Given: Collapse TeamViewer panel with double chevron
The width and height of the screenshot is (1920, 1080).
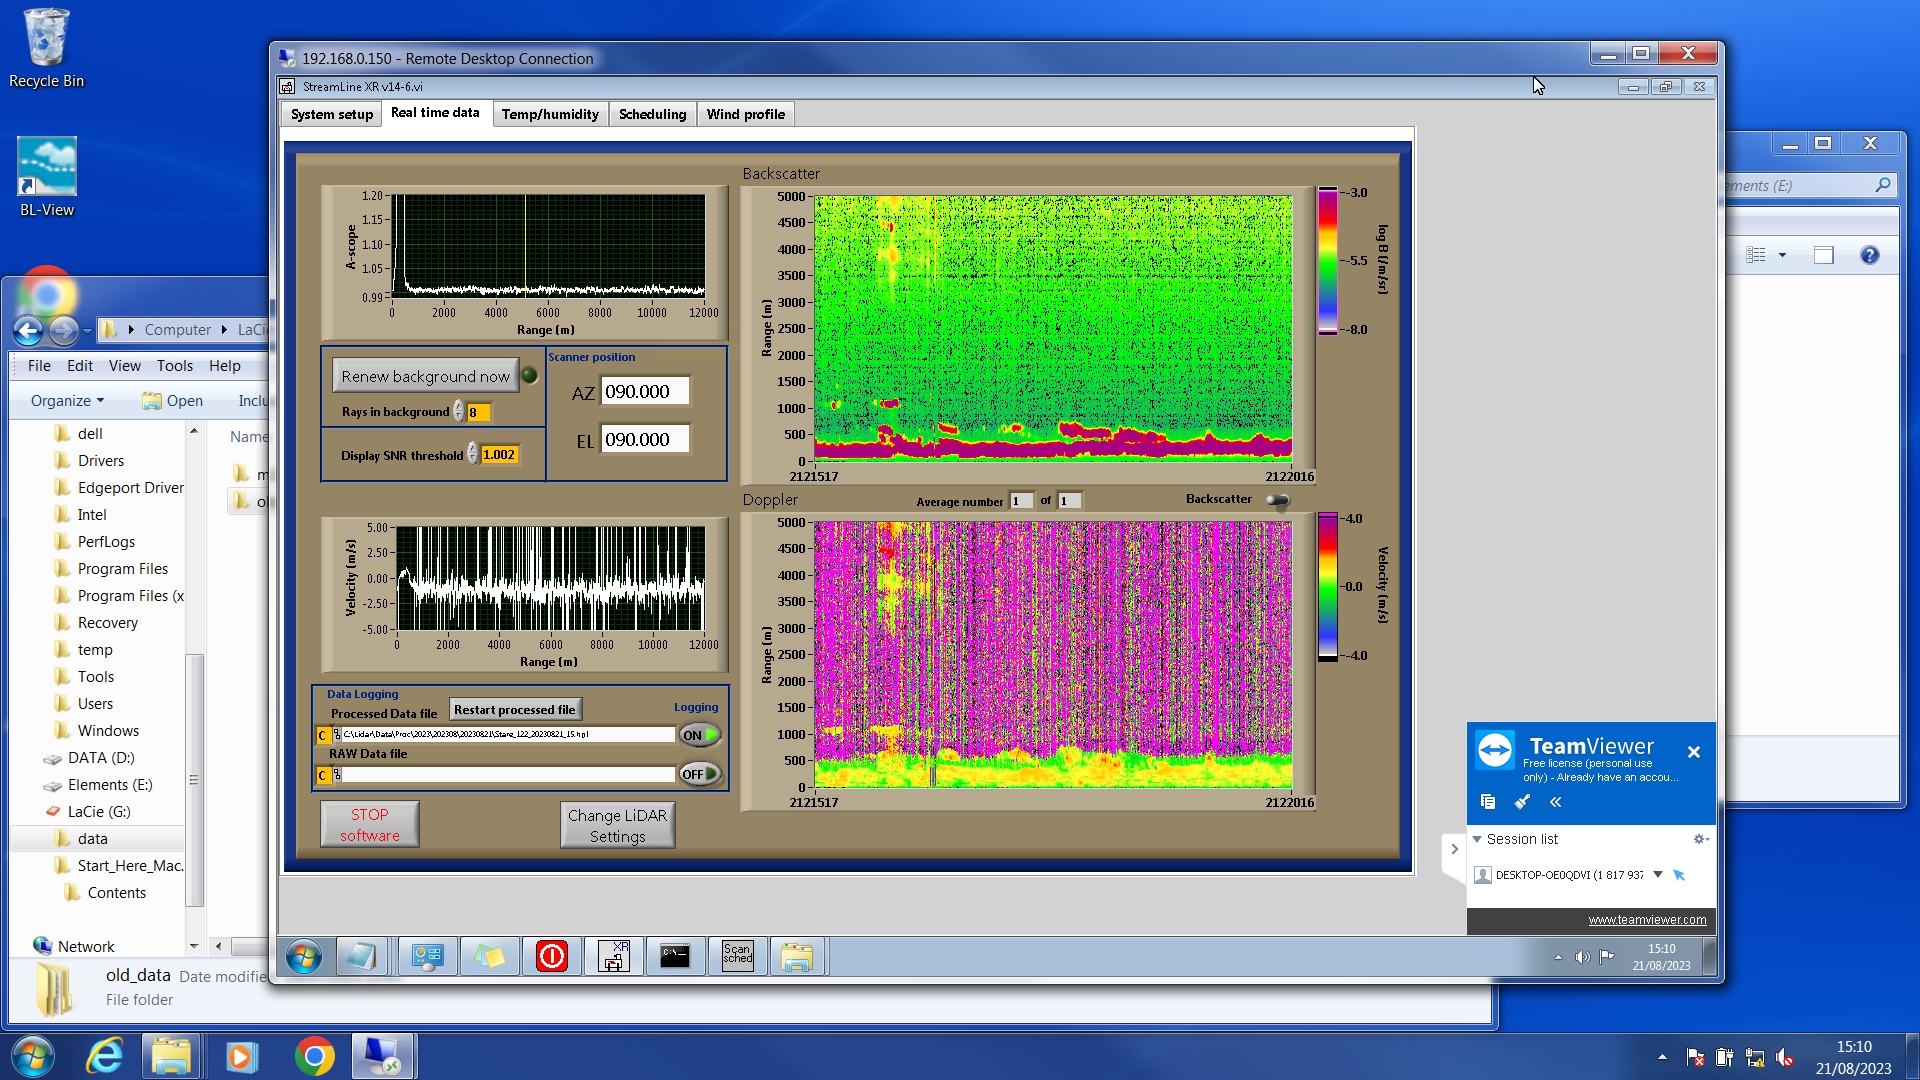Looking at the screenshot, I should pyautogui.click(x=1555, y=802).
